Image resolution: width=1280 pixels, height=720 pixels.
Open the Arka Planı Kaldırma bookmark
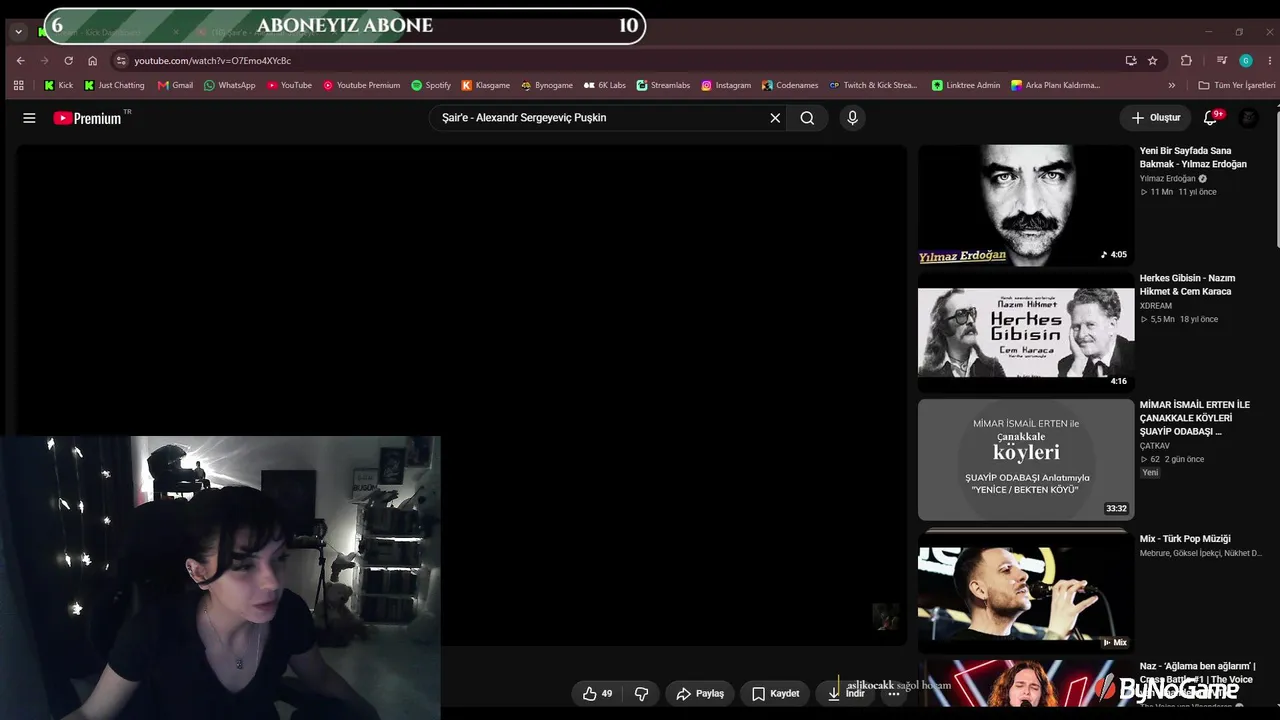point(1055,85)
